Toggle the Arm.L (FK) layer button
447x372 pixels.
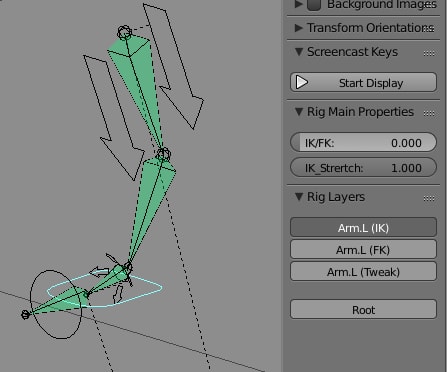363,250
